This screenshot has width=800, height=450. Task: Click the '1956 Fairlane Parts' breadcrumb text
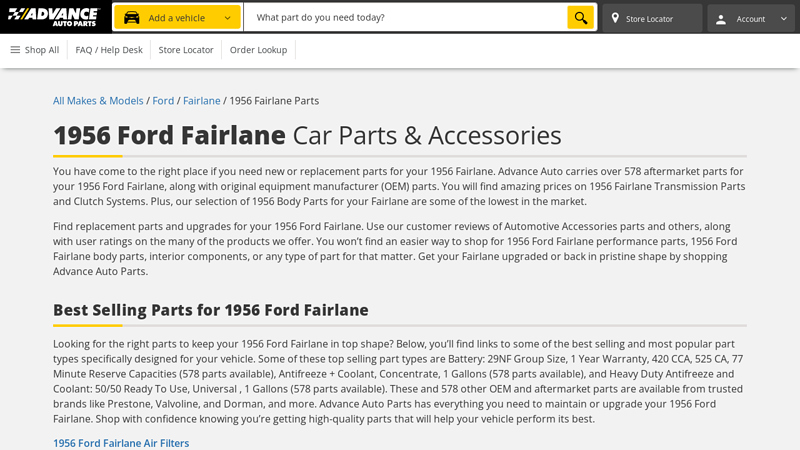274,101
